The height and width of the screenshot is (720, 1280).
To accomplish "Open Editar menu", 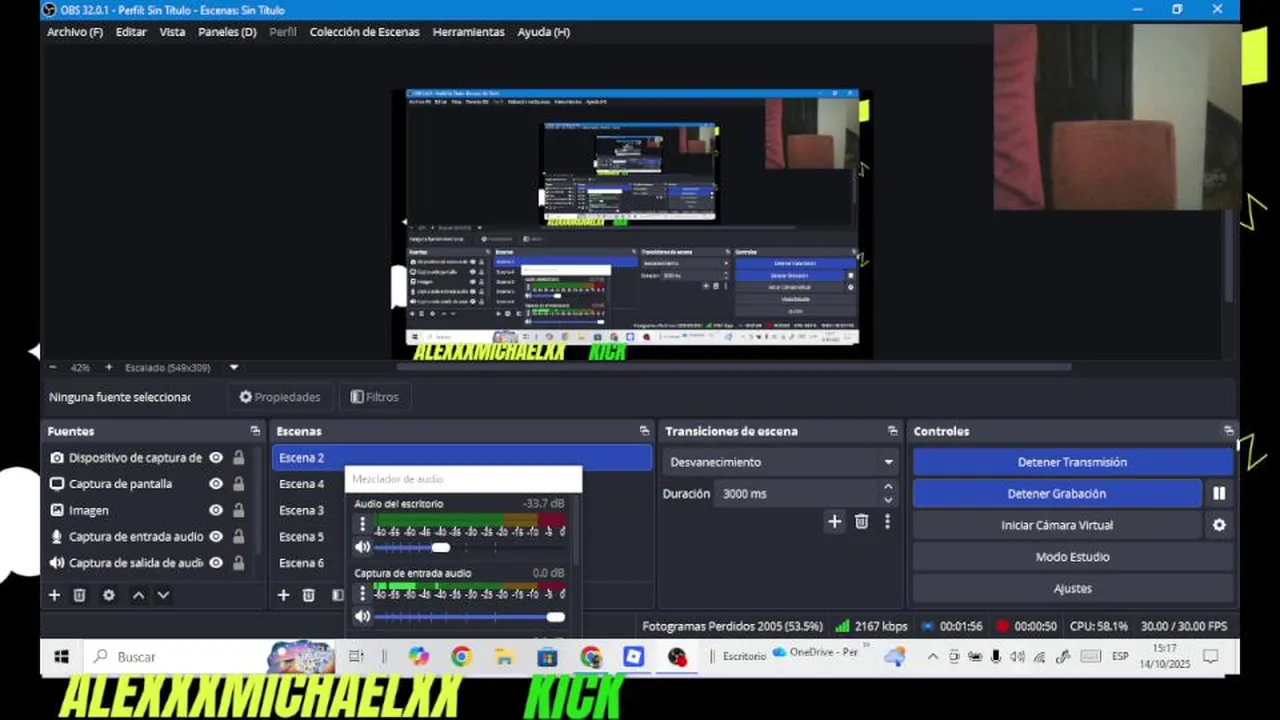I will click(x=131, y=32).
